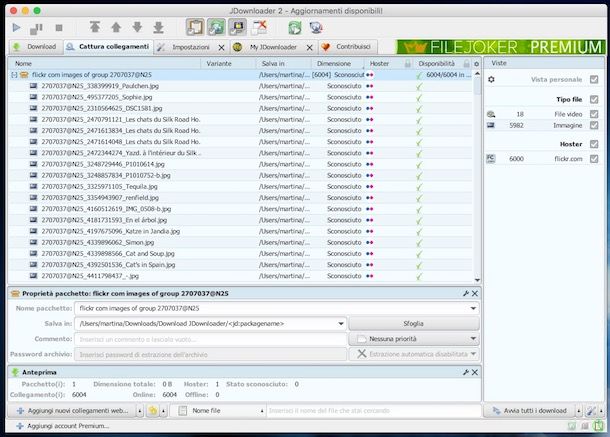Sort by the Nome column header

[104, 63]
